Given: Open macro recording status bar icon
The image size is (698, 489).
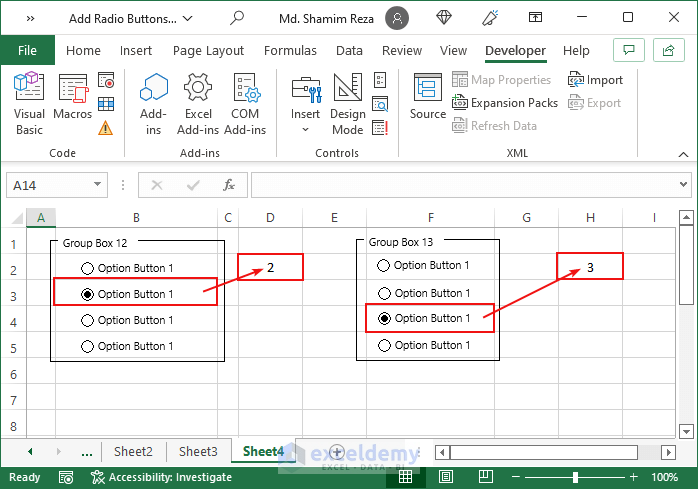Looking at the screenshot, I should pos(66,477).
